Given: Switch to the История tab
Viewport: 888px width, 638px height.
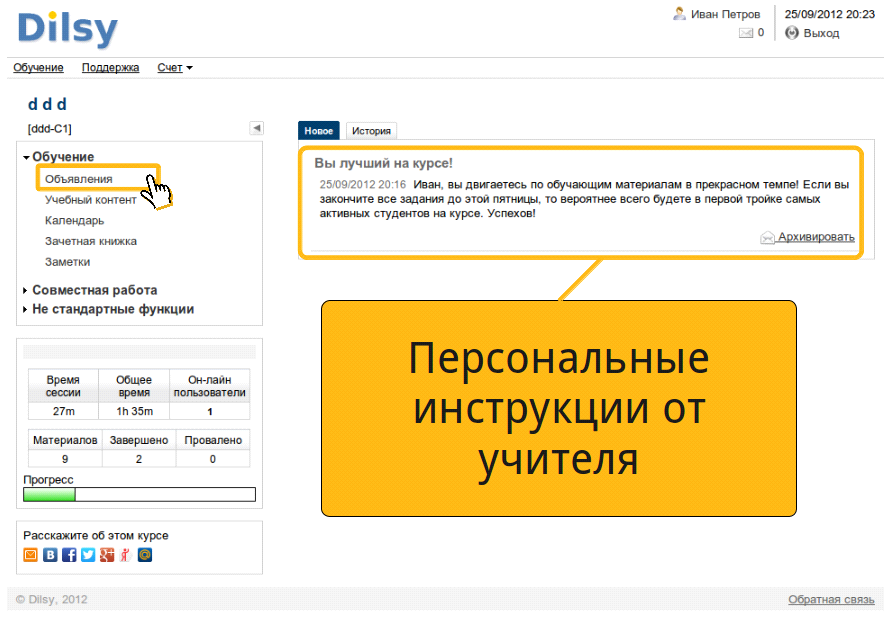Looking at the screenshot, I should coord(372,131).
